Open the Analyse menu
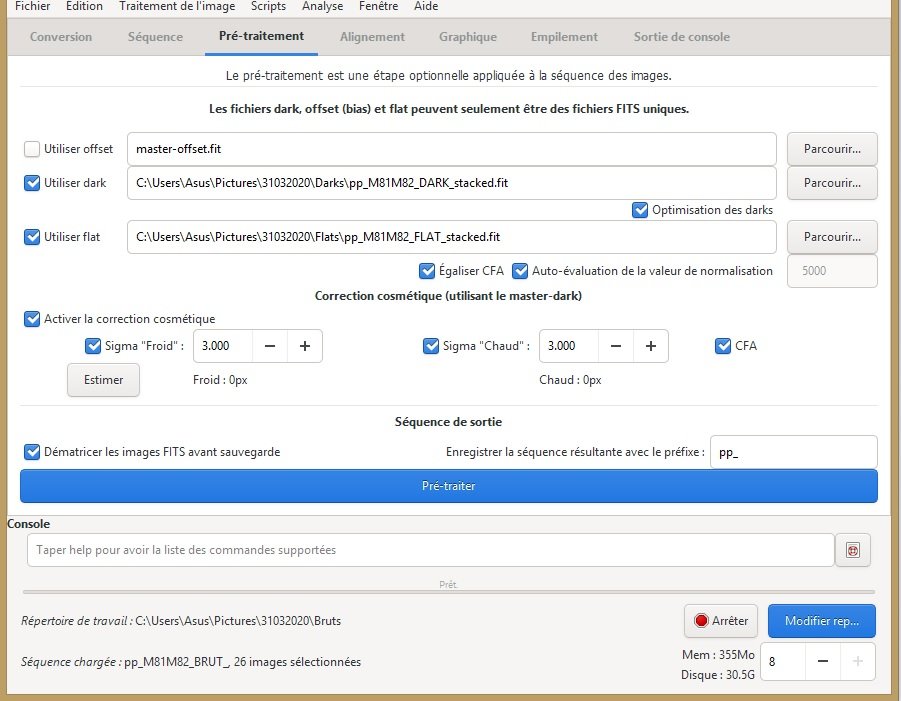This screenshot has width=901, height=701. (x=322, y=6)
